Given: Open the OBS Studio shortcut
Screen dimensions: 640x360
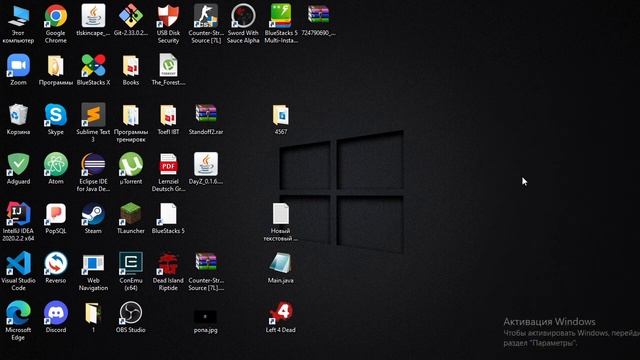Looking at the screenshot, I should point(131,313).
